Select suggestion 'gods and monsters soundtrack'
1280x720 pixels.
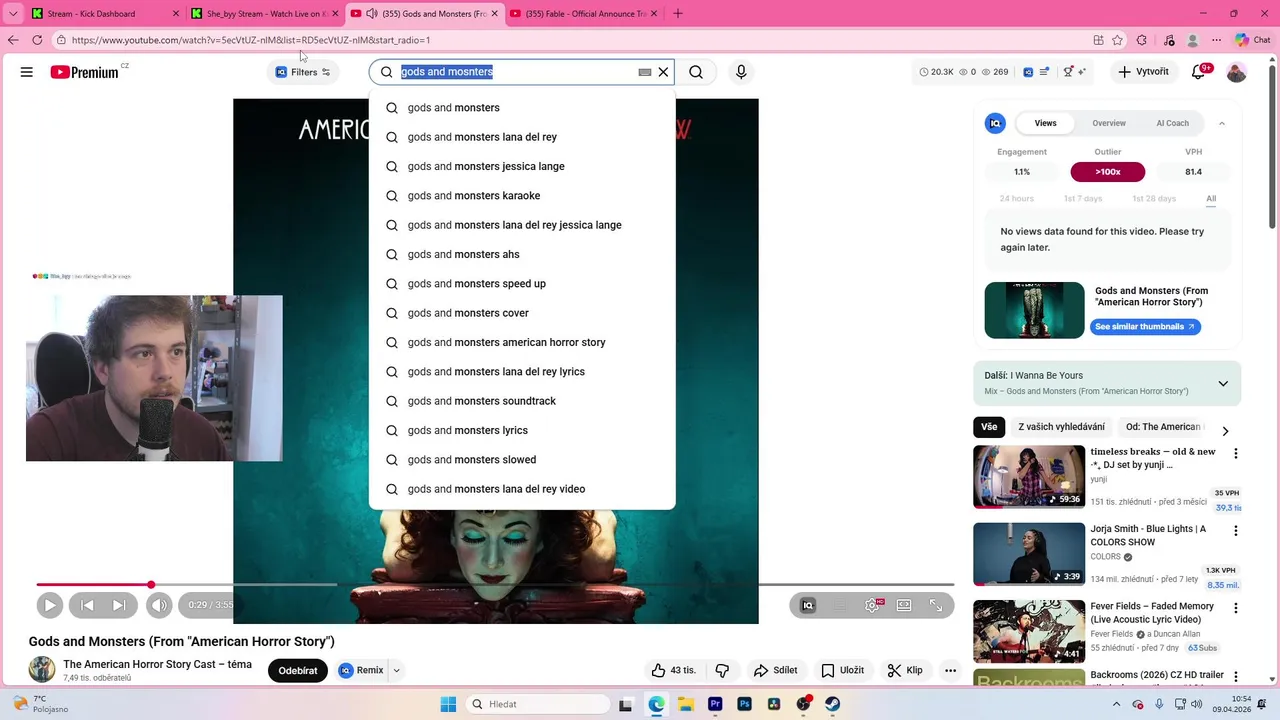[522, 401]
